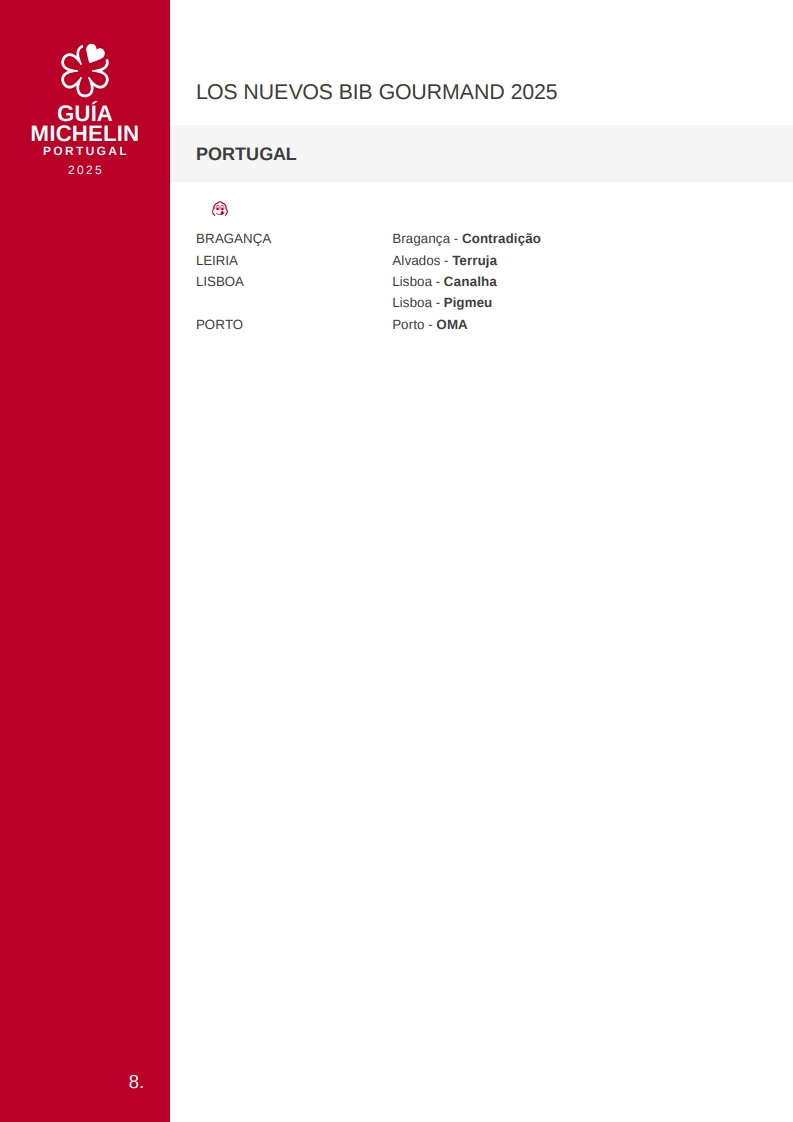Click the Bib Gourmand face icon
Image resolution: width=793 pixels, height=1122 pixels.
click(220, 208)
